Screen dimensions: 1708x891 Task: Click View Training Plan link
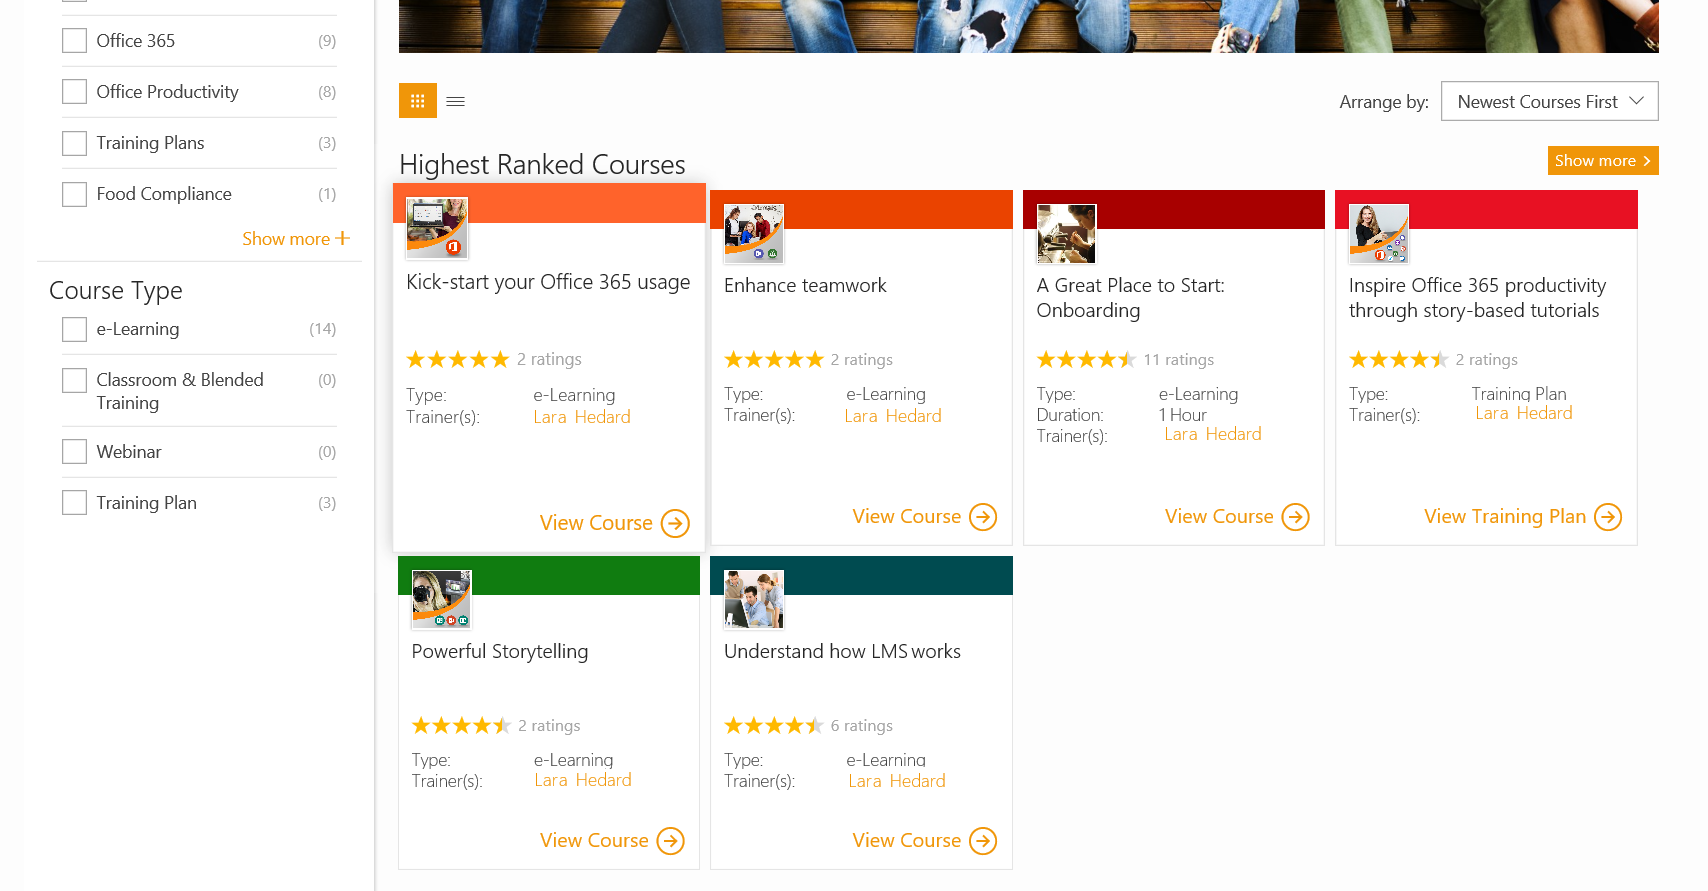1505,517
